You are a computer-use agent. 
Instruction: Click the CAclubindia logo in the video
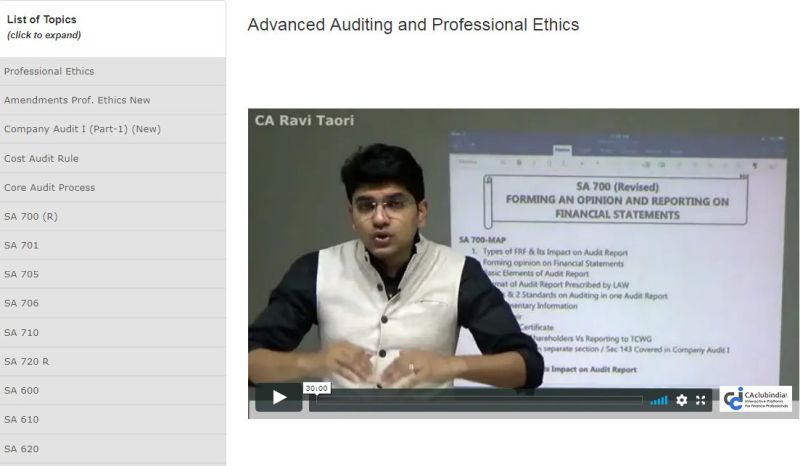point(756,399)
